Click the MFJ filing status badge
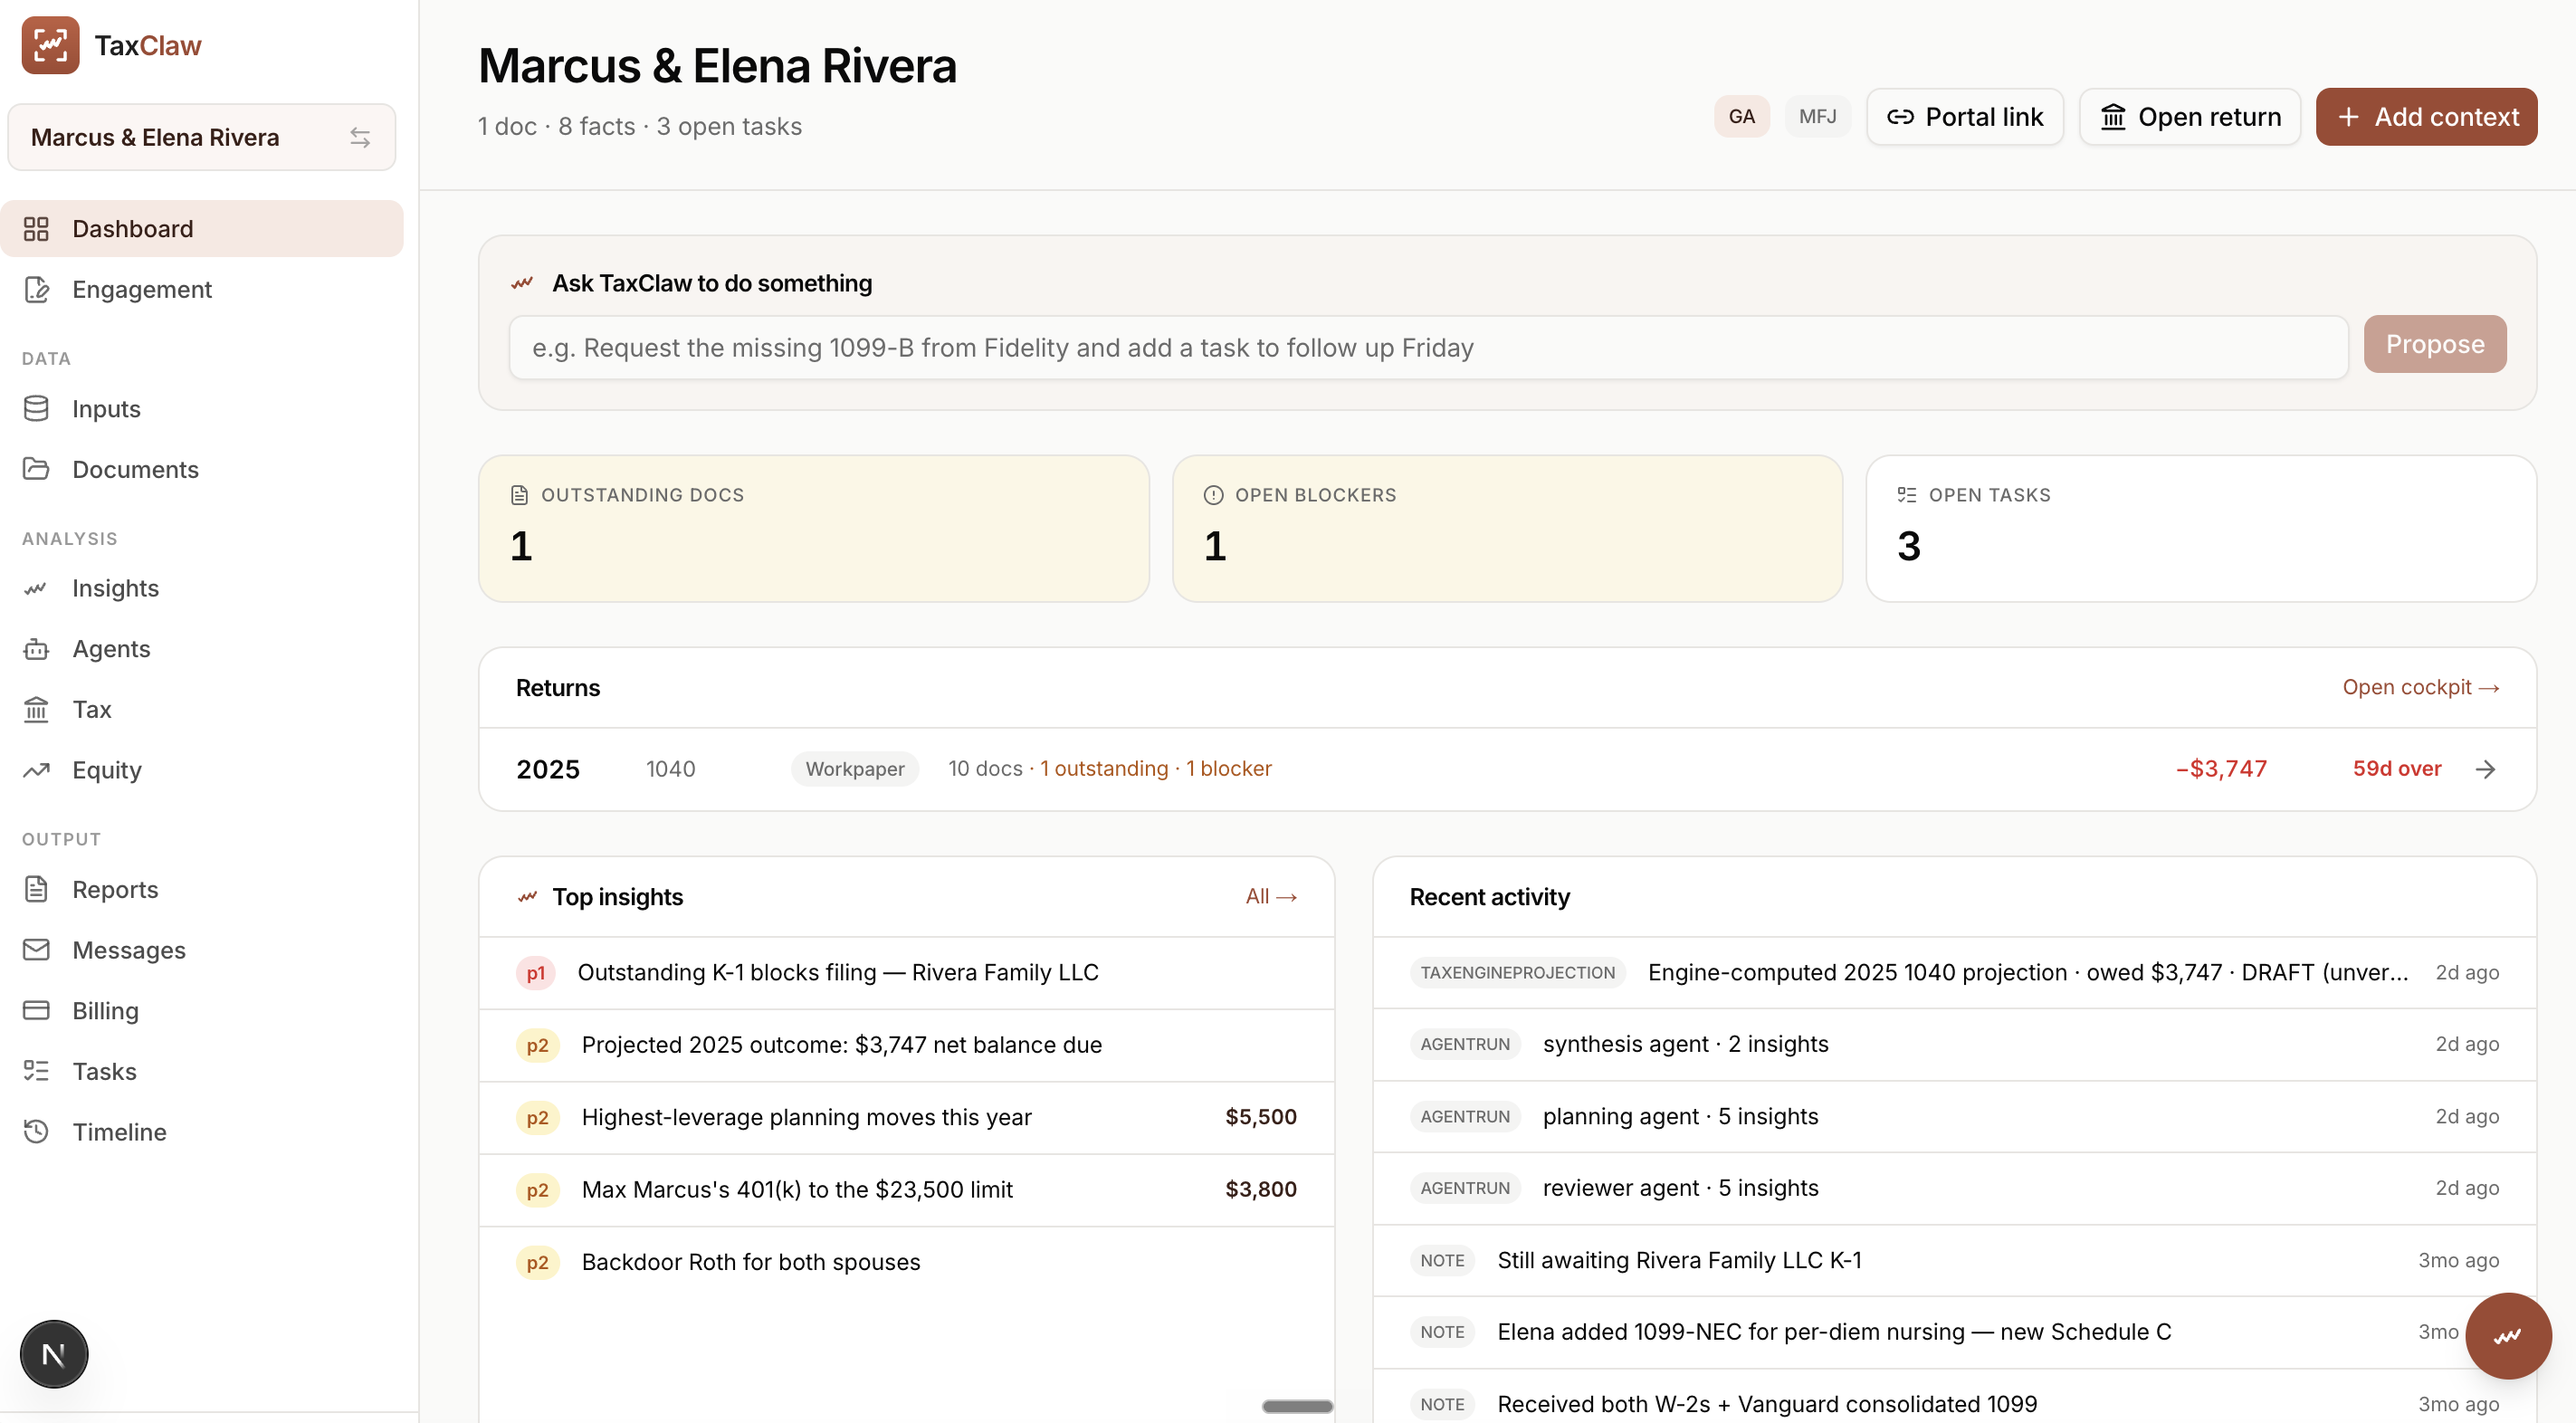 click(x=1817, y=117)
